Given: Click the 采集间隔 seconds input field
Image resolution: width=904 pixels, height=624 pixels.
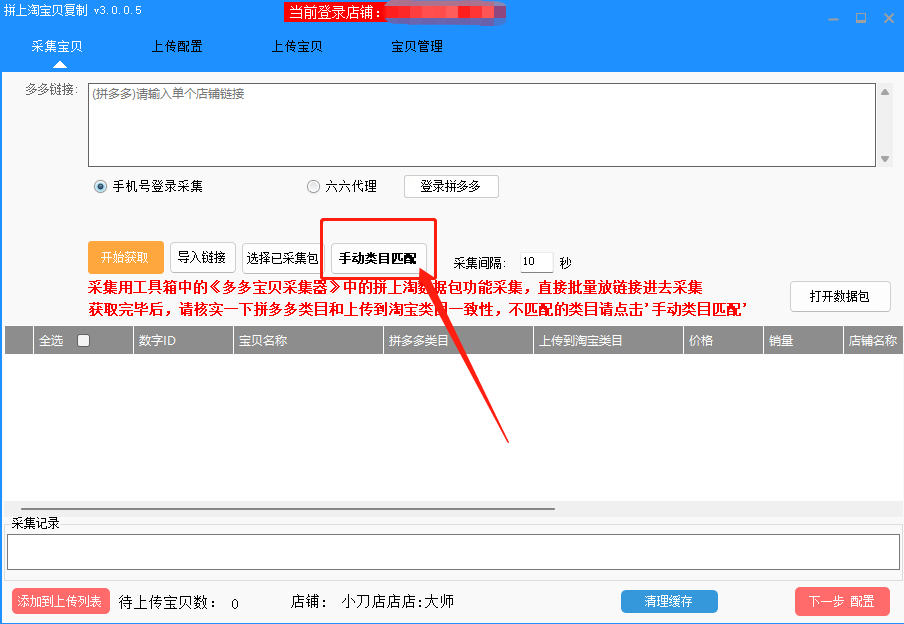Looking at the screenshot, I should 536,262.
